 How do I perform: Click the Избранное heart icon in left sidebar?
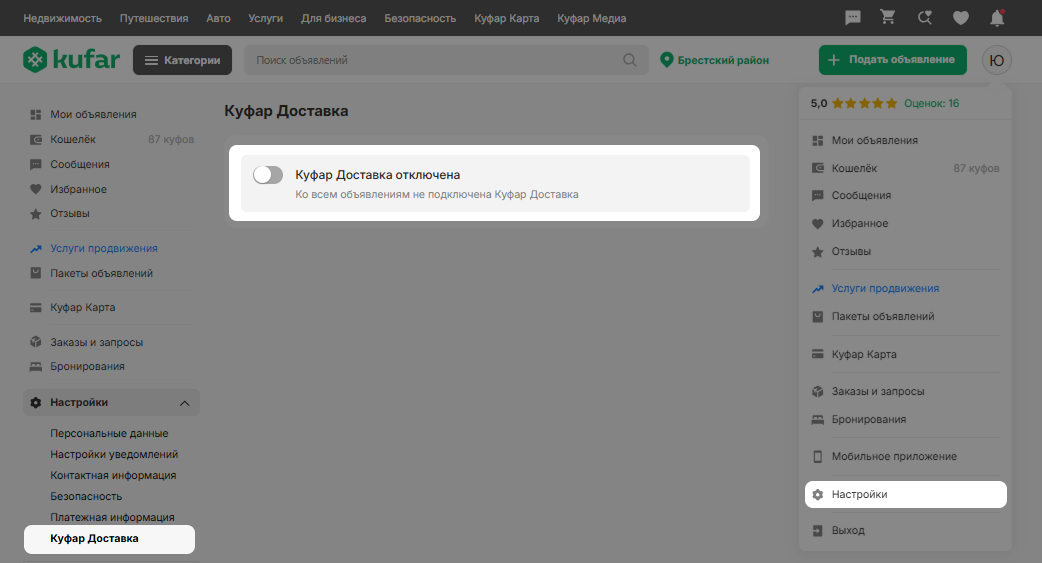tap(36, 189)
